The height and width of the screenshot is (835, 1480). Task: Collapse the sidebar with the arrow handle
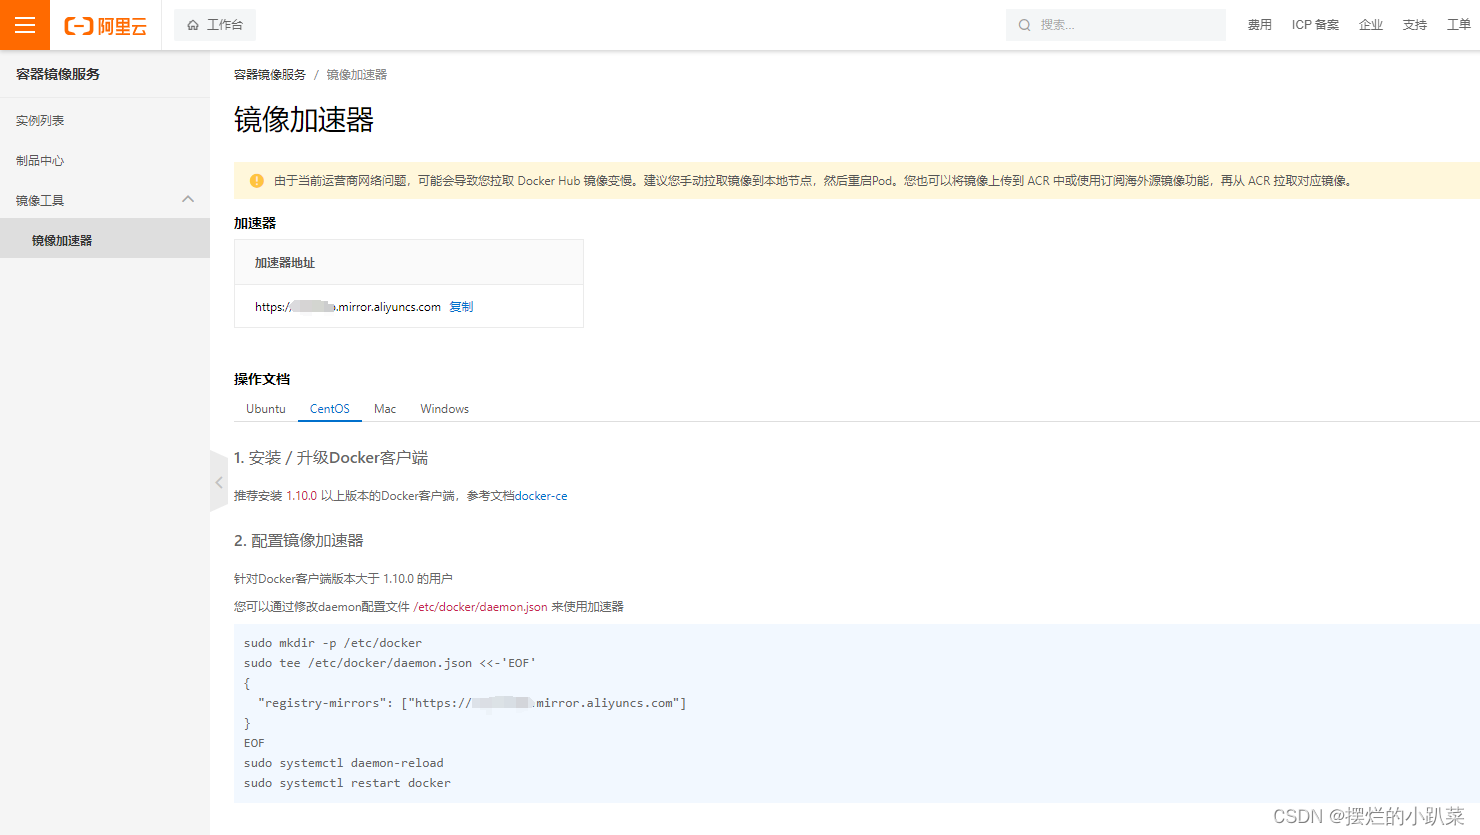pos(219,482)
